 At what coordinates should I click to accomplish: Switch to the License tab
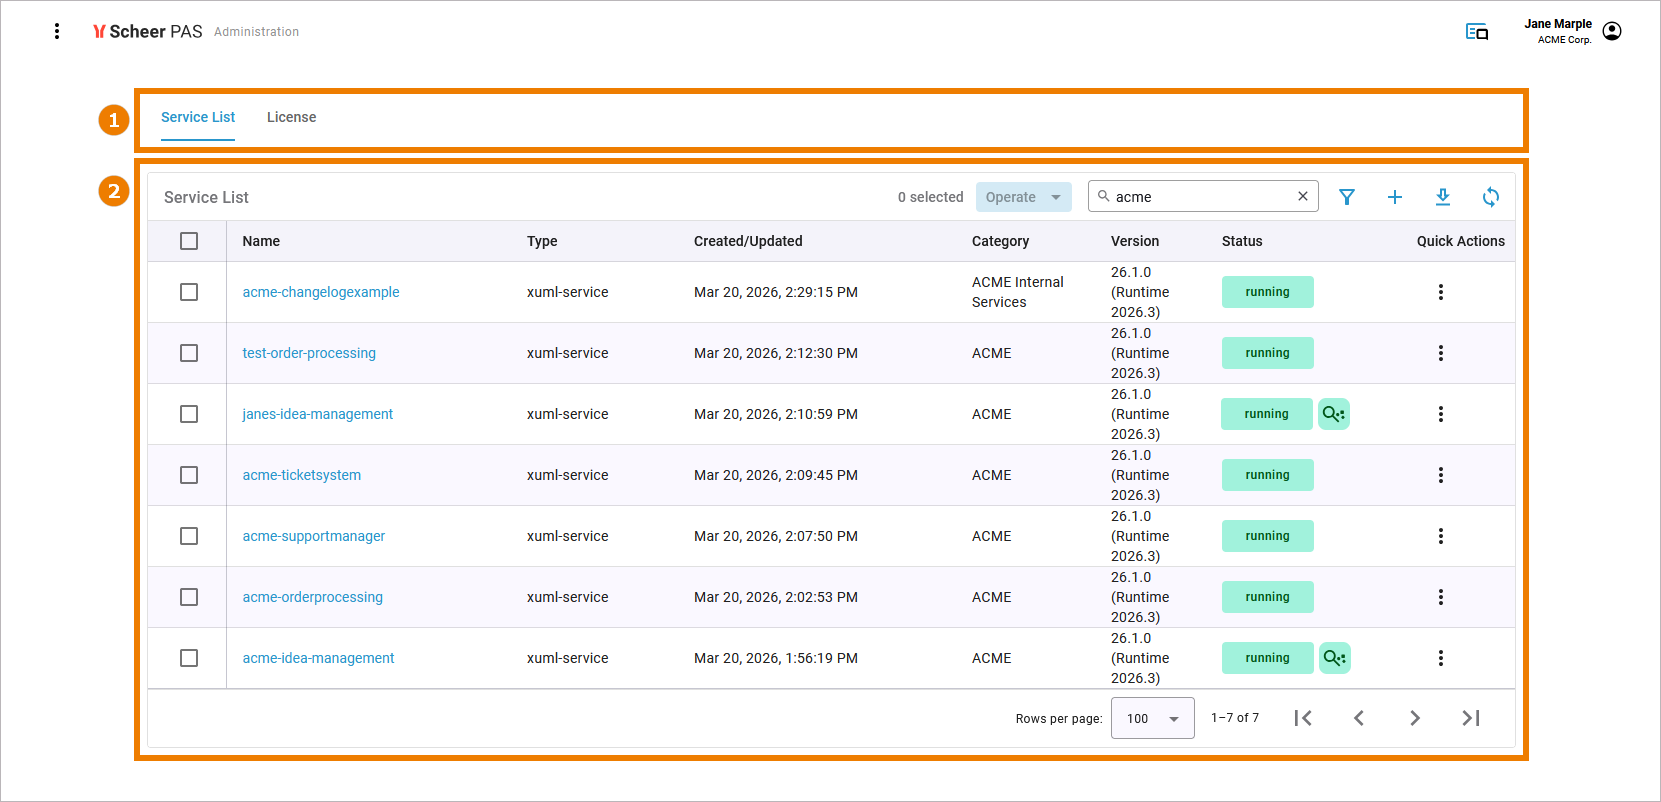pos(291,117)
